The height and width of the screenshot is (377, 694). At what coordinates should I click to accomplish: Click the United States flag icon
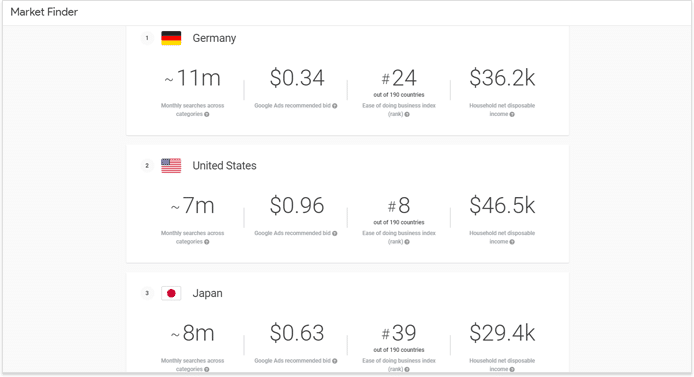(x=171, y=165)
